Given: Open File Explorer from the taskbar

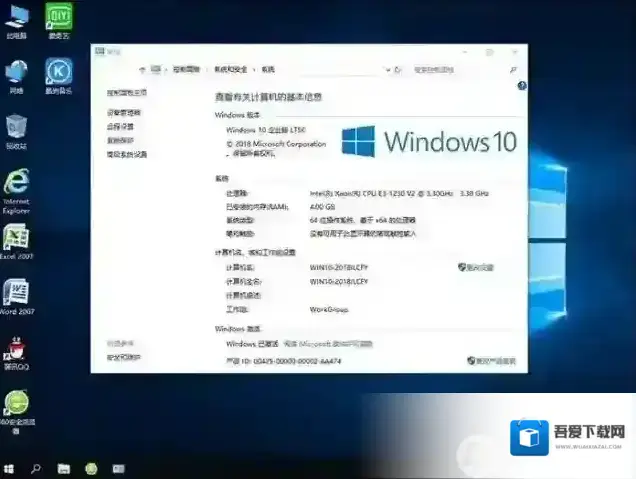Looking at the screenshot, I should pyautogui.click(x=63, y=468).
